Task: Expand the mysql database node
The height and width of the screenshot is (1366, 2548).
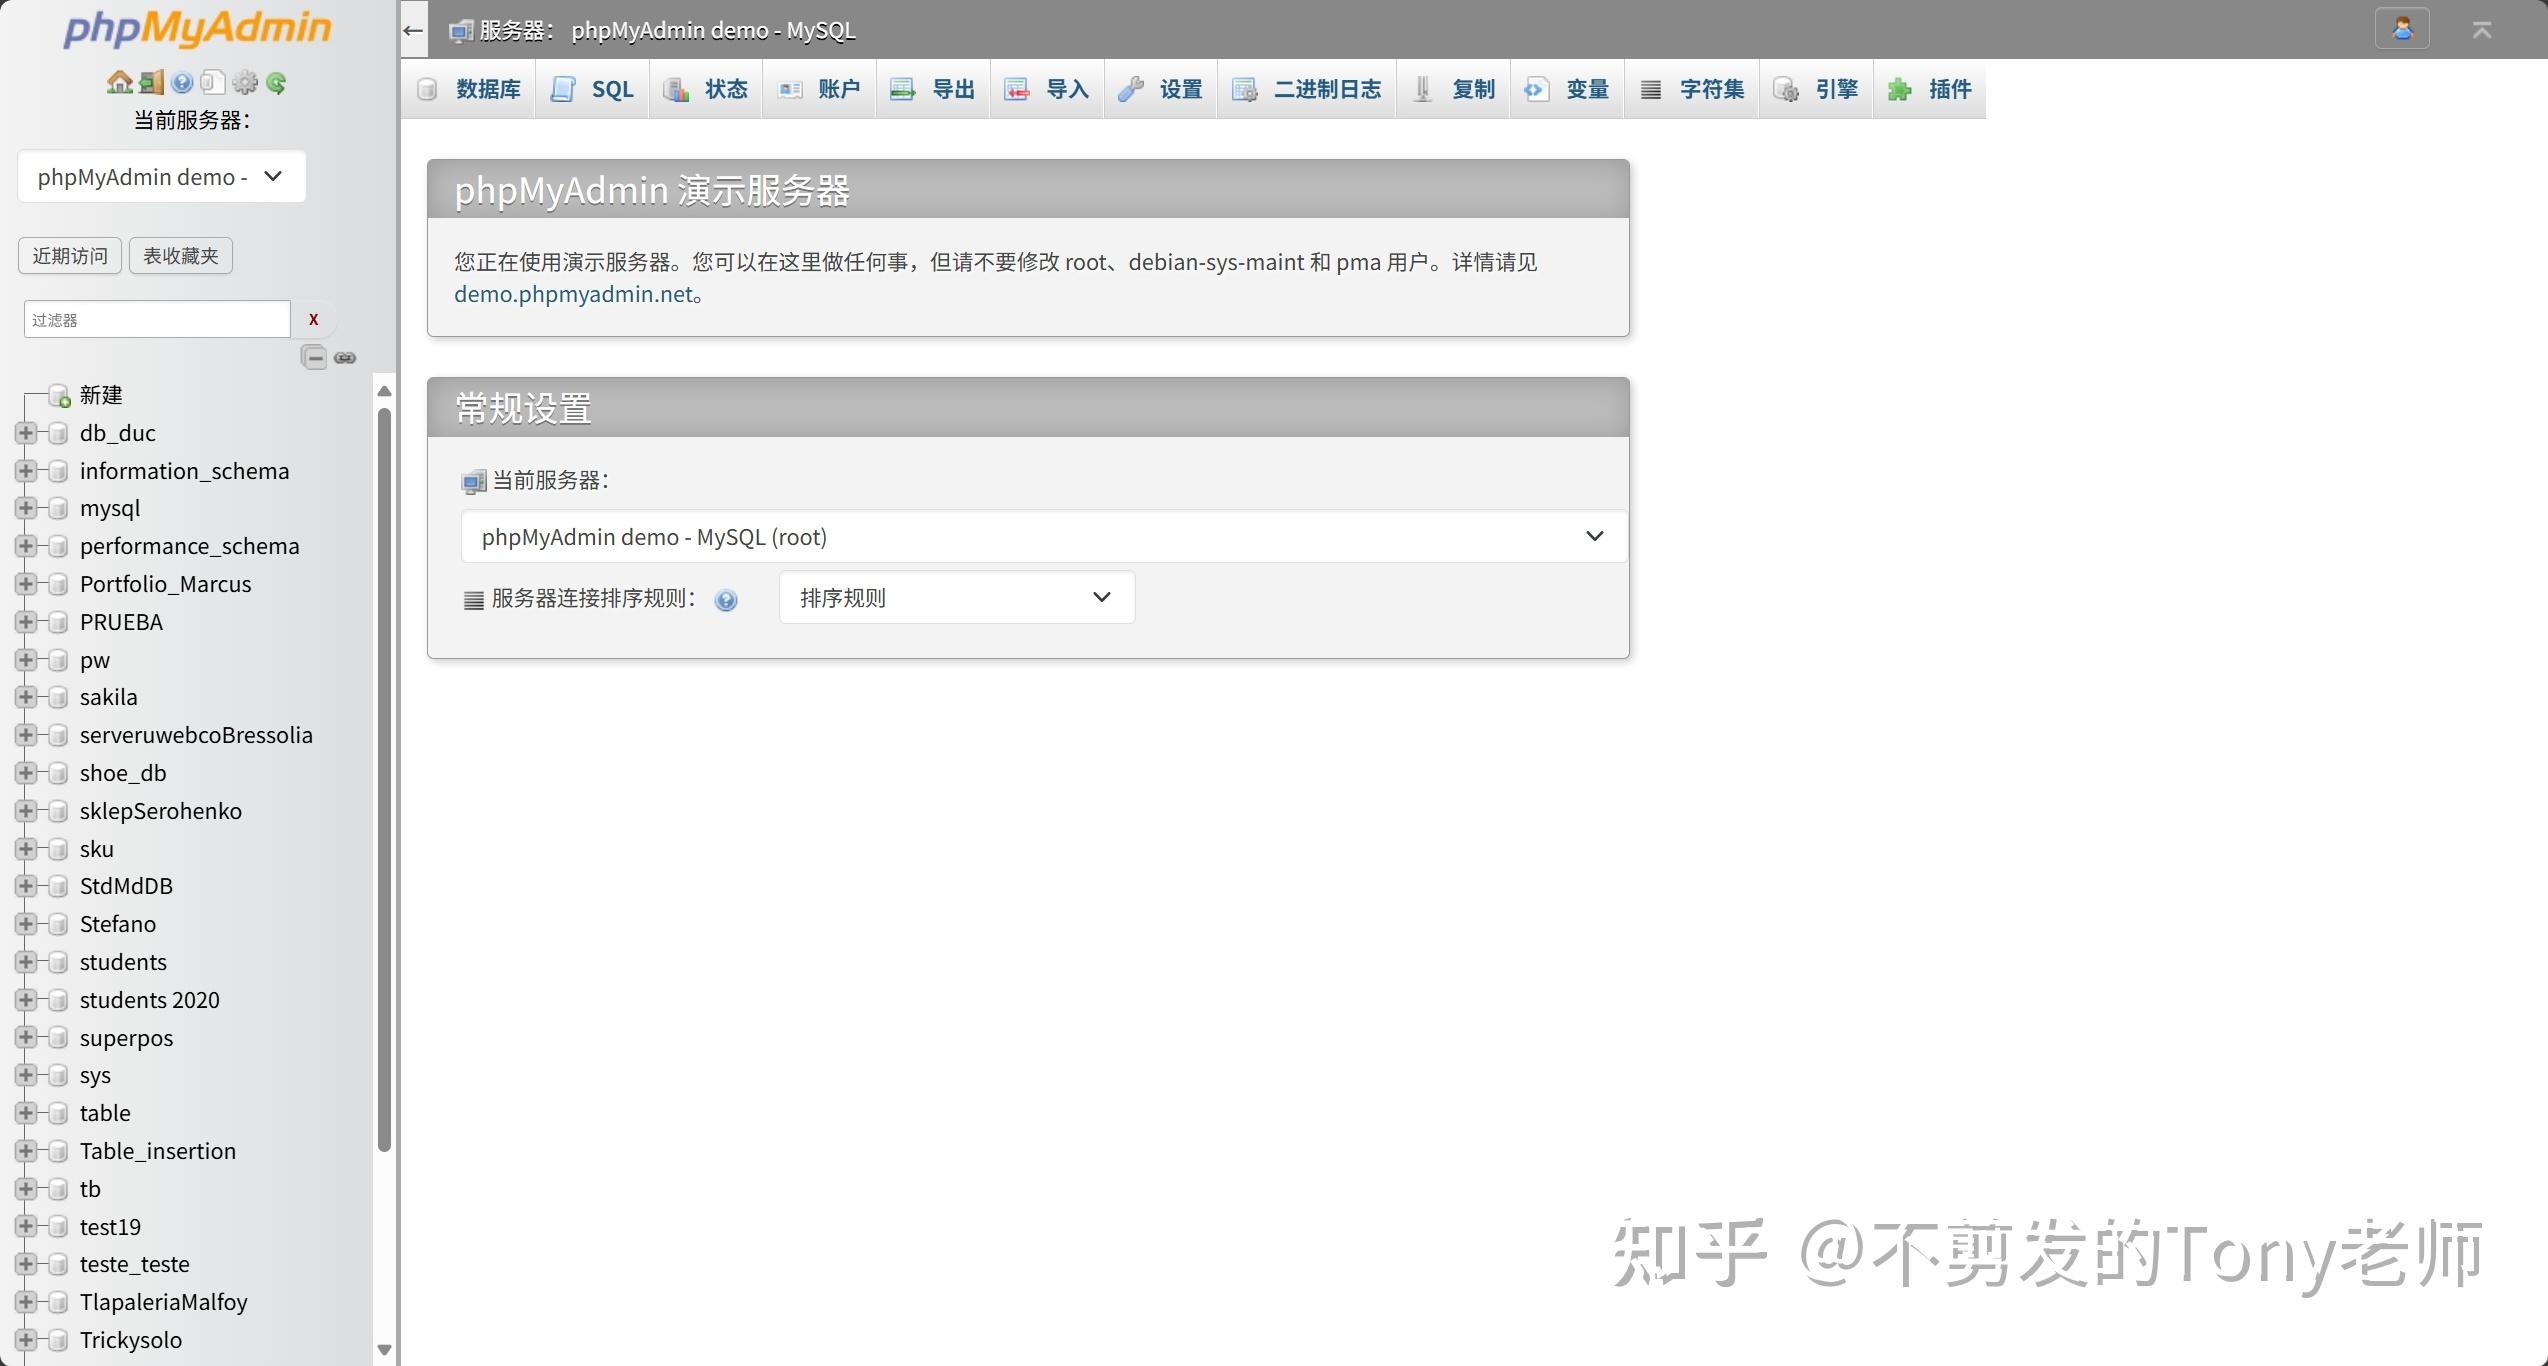Action: click(26, 508)
